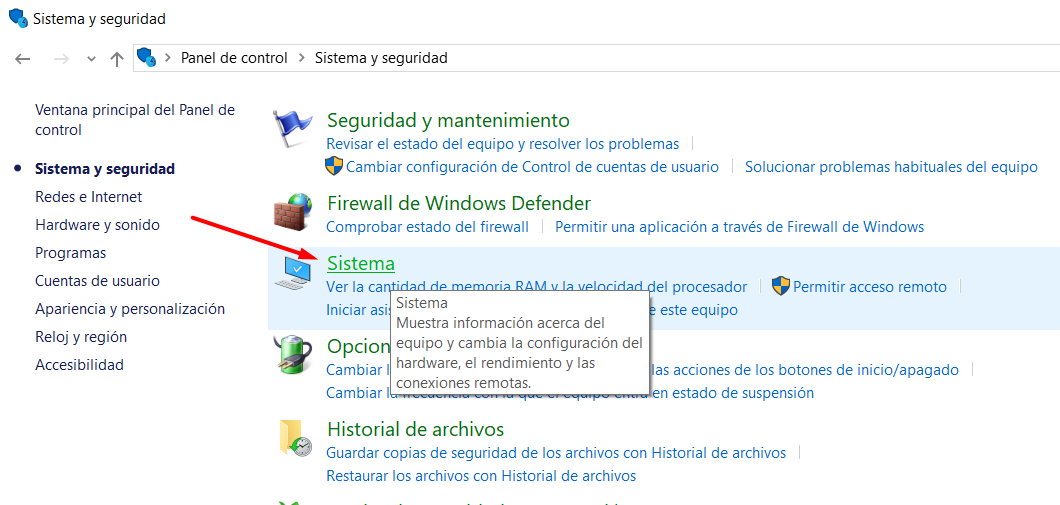Click the Sistema computer icon
The width and height of the screenshot is (1060, 505).
293,273
